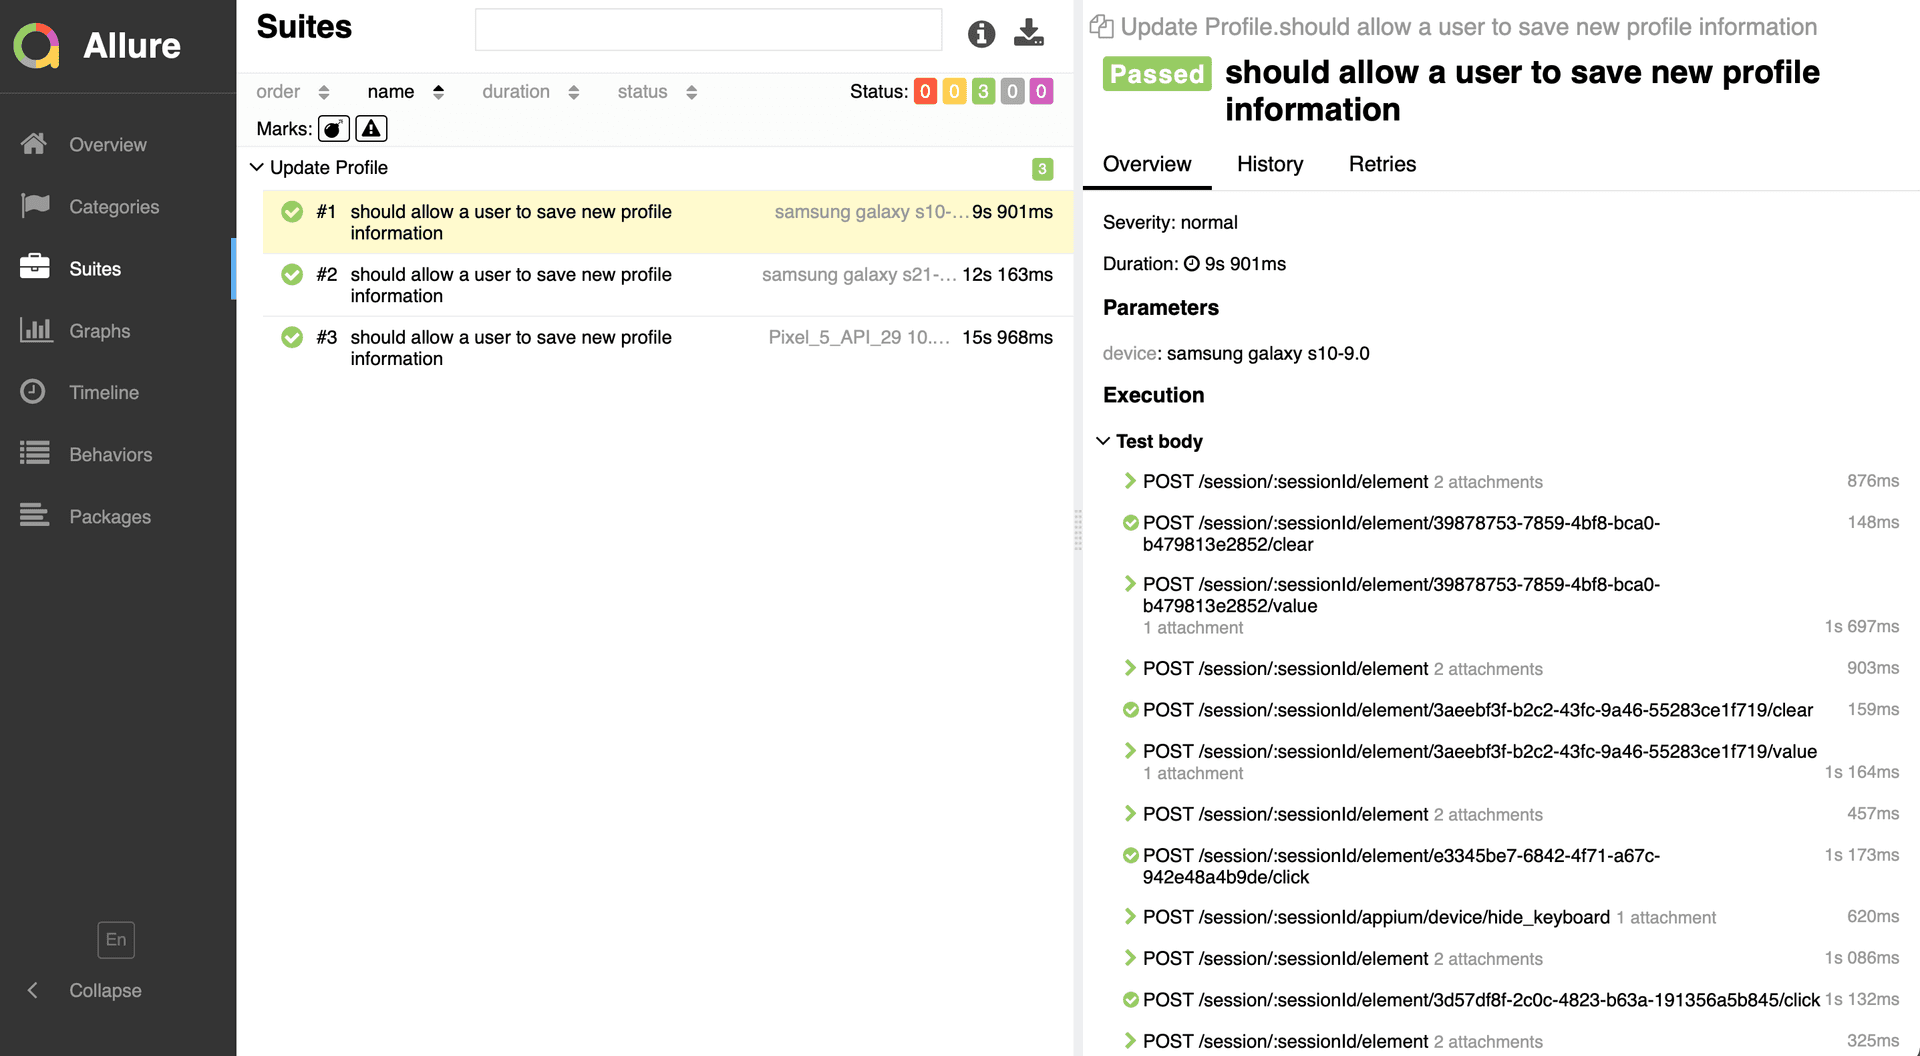
Task: Copy test full name with clipboard icon
Action: click(1101, 27)
